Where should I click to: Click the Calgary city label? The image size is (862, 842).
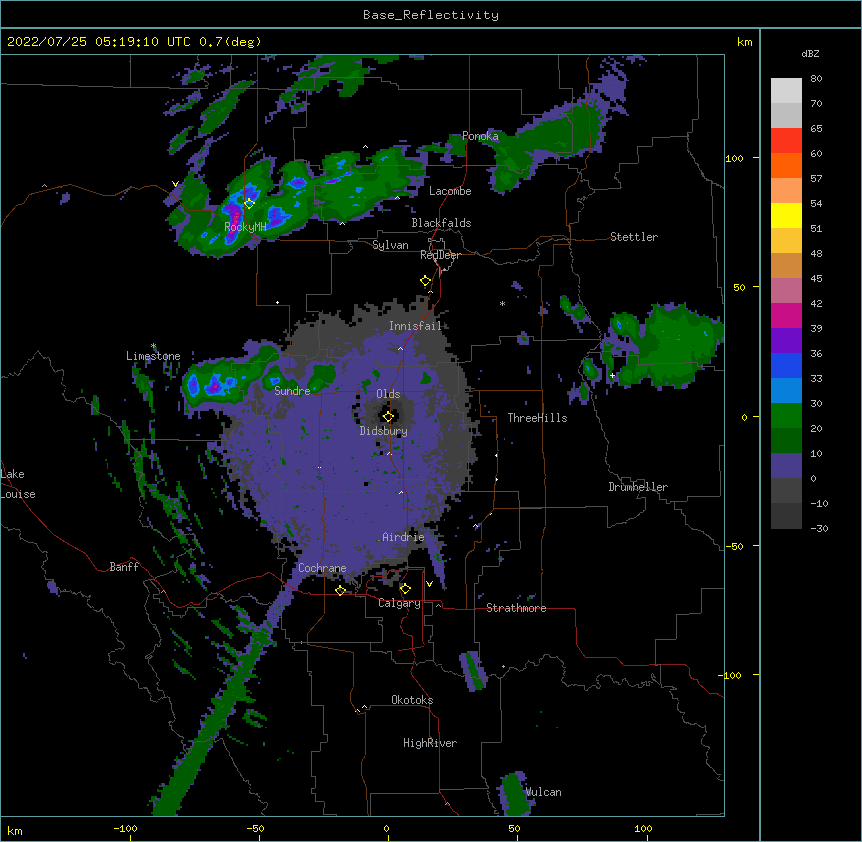tap(399, 603)
